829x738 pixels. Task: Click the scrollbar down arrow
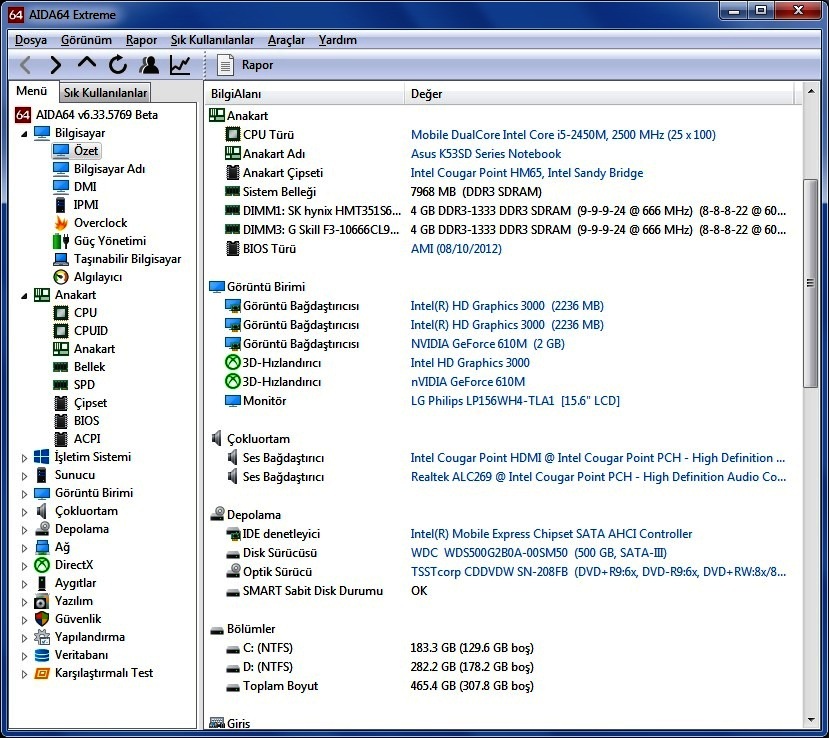810,720
